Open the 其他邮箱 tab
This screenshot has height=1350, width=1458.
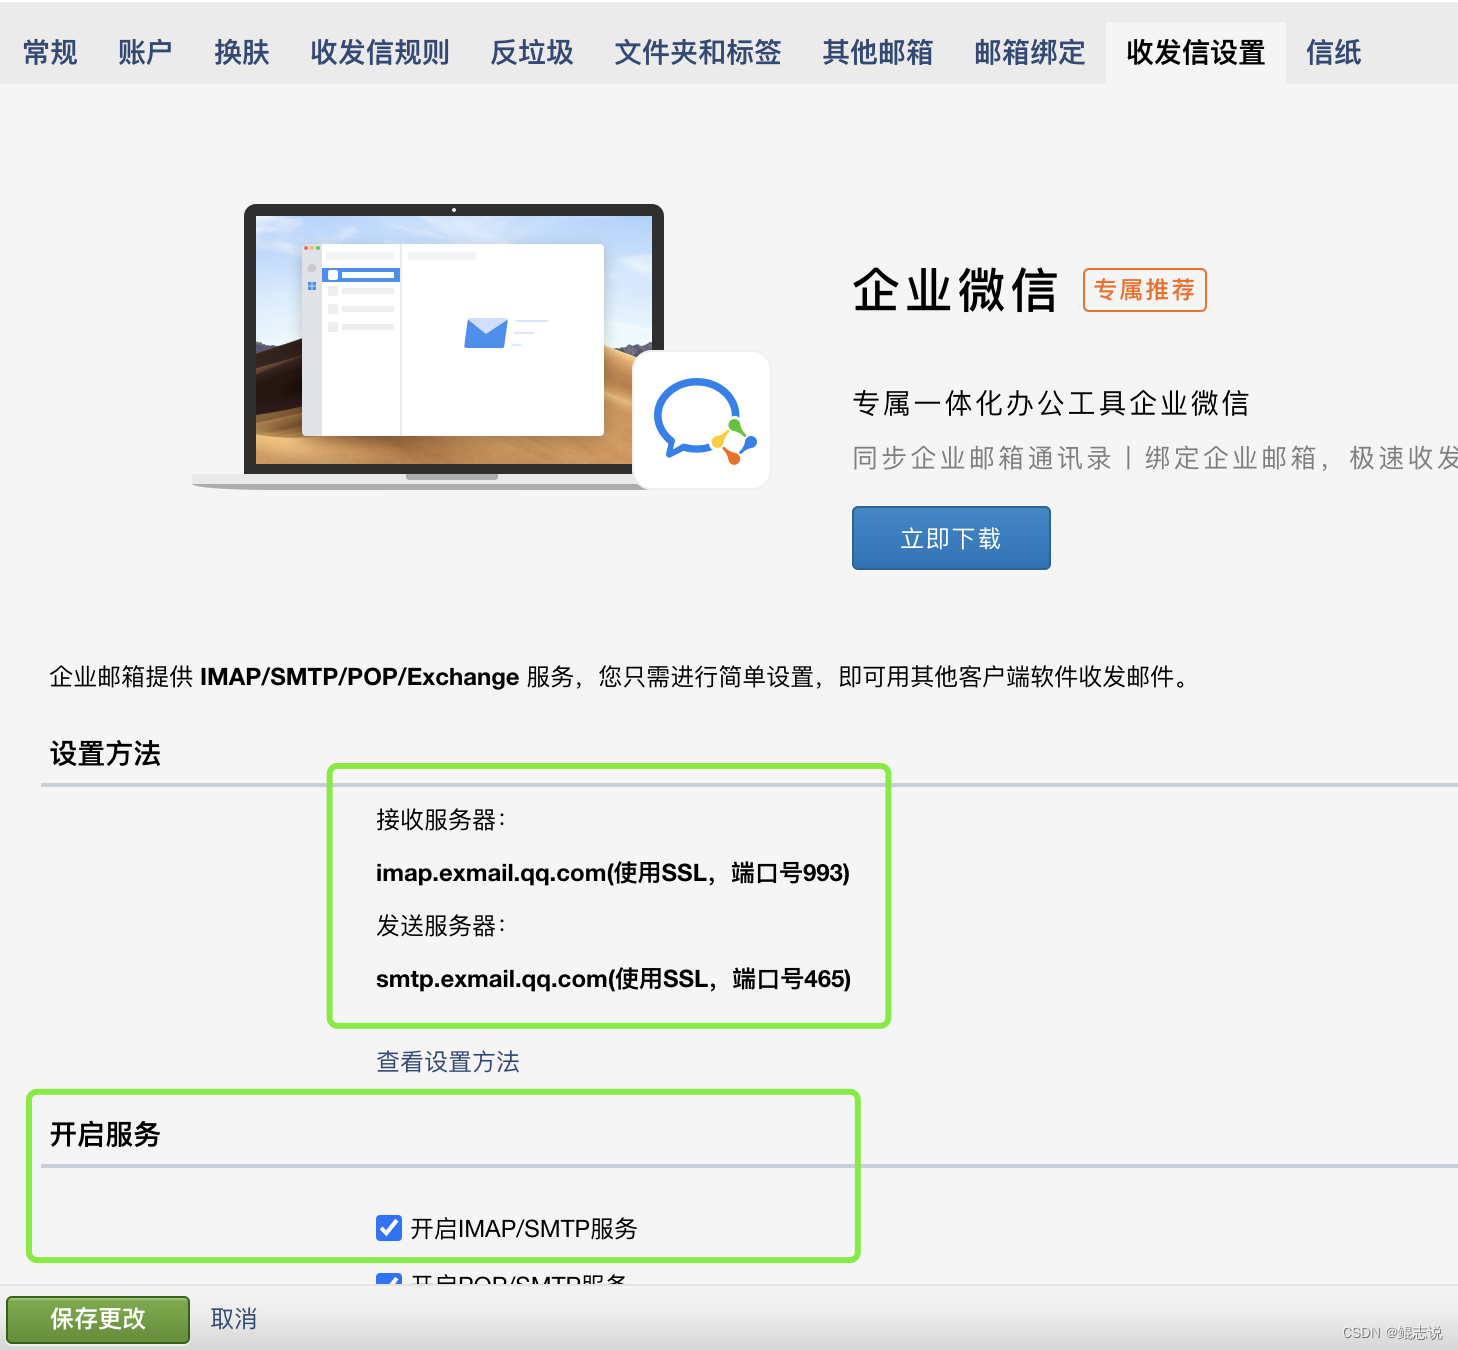coord(878,53)
